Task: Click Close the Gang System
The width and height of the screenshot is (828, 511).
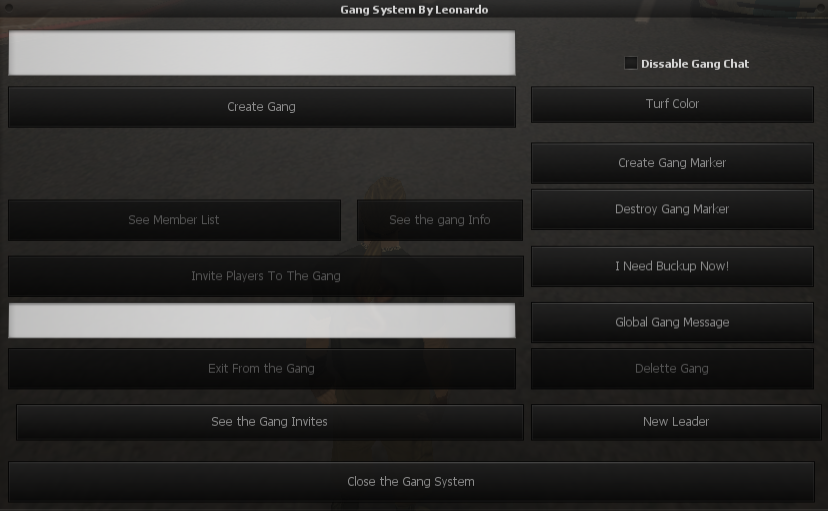Action: tap(411, 482)
